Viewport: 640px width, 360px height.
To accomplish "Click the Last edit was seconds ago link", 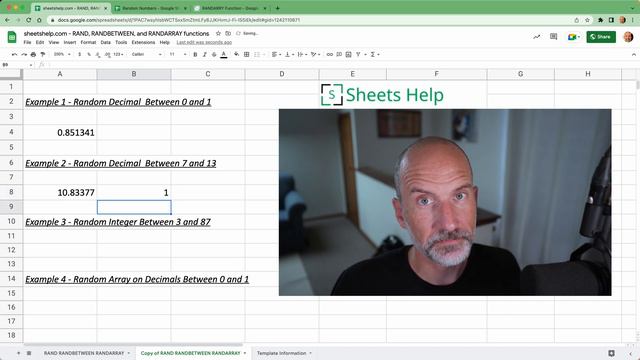I will pyautogui.click(x=204, y=42).
